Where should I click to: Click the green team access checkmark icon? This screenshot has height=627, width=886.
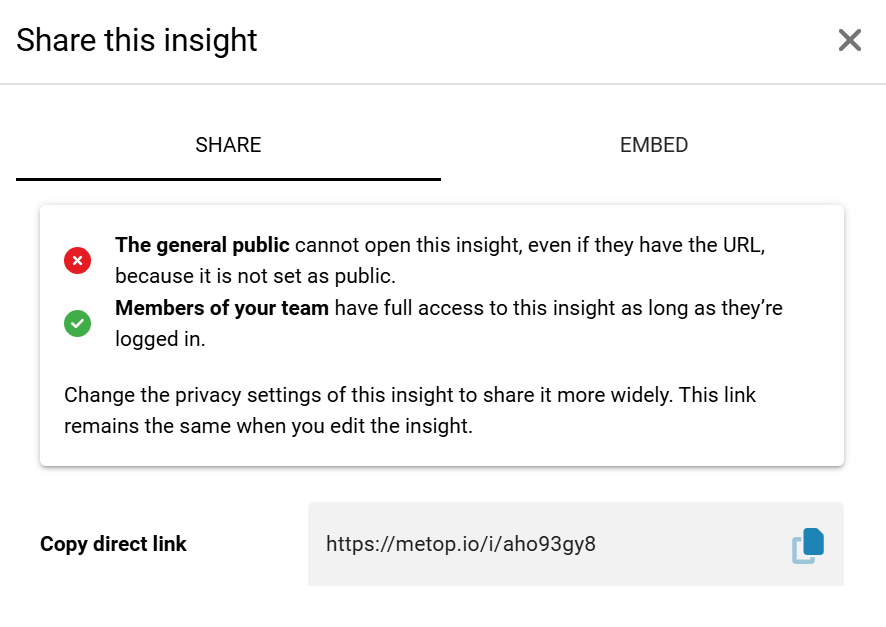tap(78, 323)
